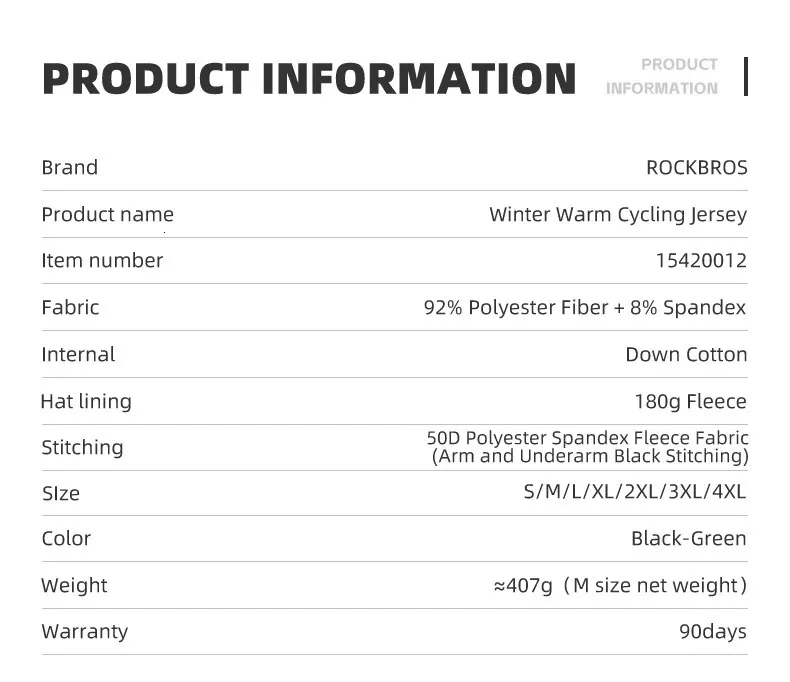This screenshot has height=682, width=790.
Task: Click the small gray PRODUCT INFORMATION caption
Action: [x=662, y=76]
